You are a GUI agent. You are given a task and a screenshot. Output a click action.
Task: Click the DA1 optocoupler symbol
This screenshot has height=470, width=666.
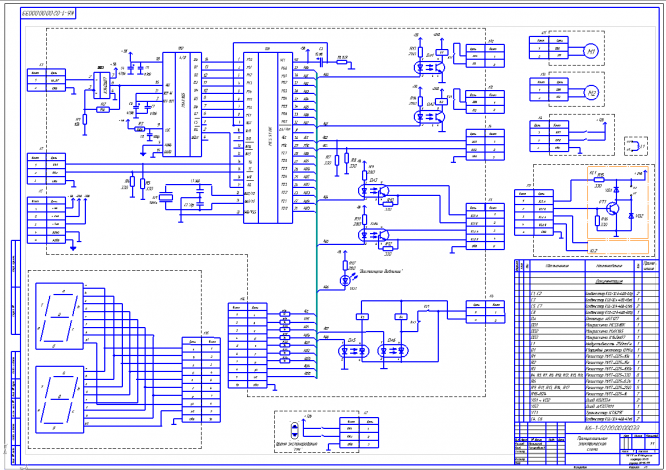(x=429, y=67)
